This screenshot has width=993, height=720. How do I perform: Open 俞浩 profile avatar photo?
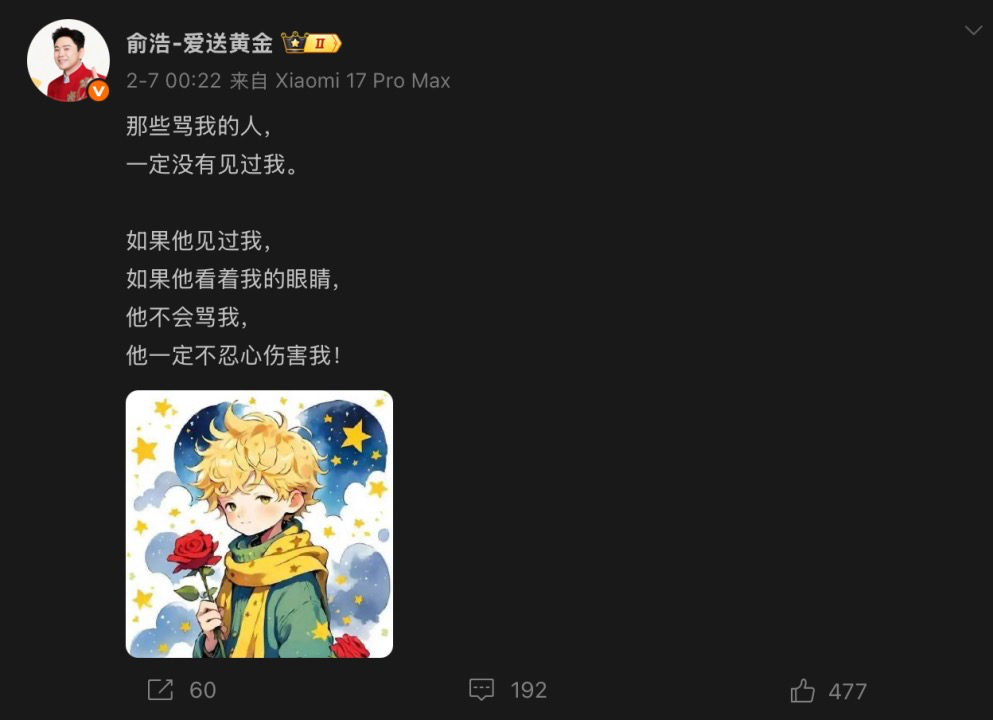coord(68,60)
